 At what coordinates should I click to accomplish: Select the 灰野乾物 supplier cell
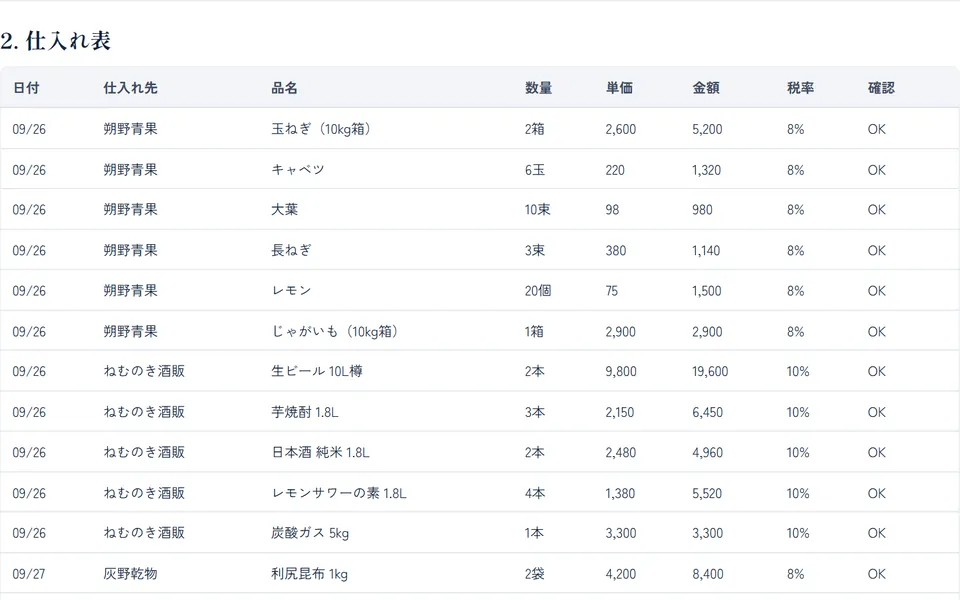(130, 574)
